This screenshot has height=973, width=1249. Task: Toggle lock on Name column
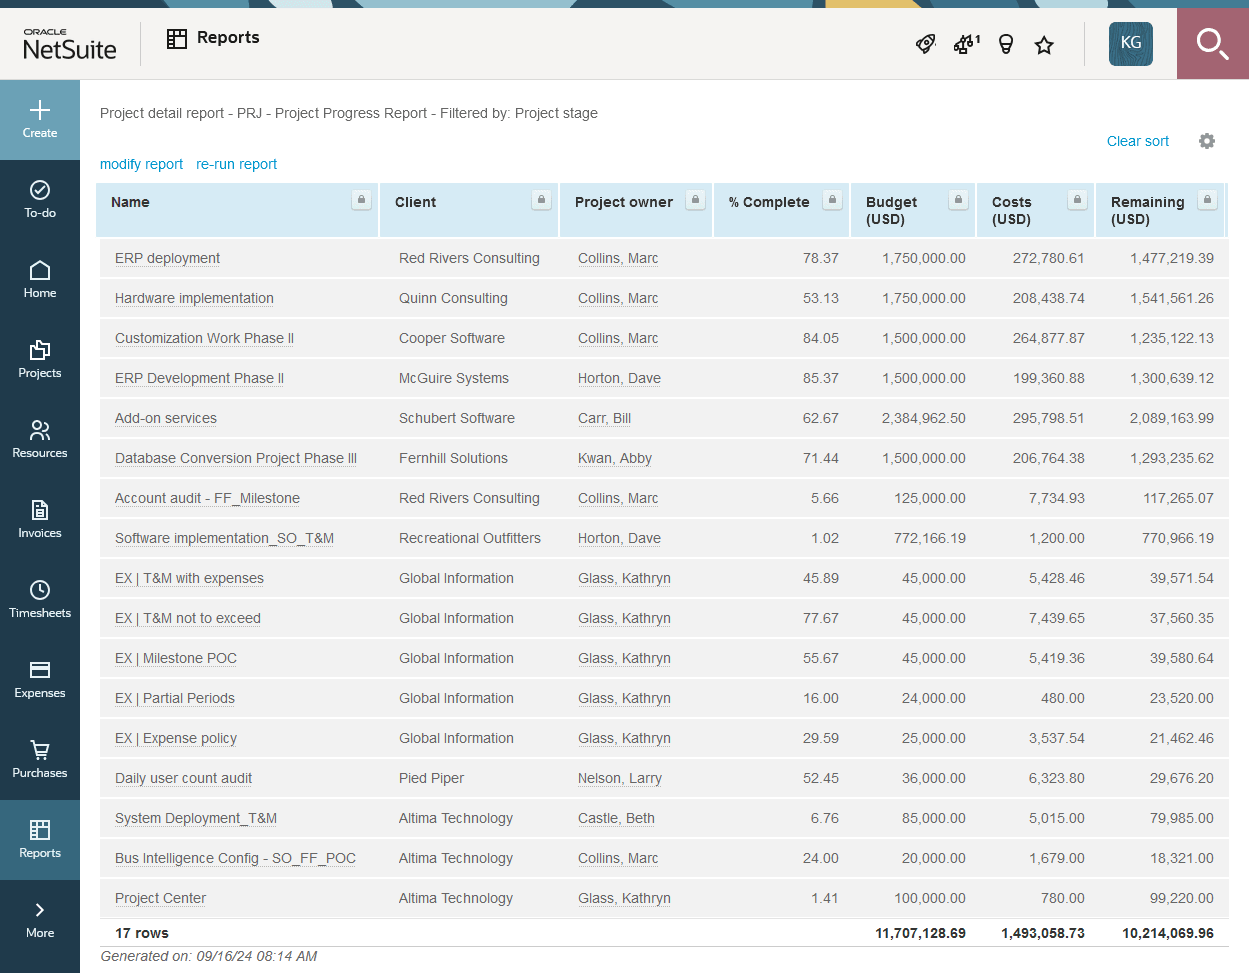(x=361, y=200)
